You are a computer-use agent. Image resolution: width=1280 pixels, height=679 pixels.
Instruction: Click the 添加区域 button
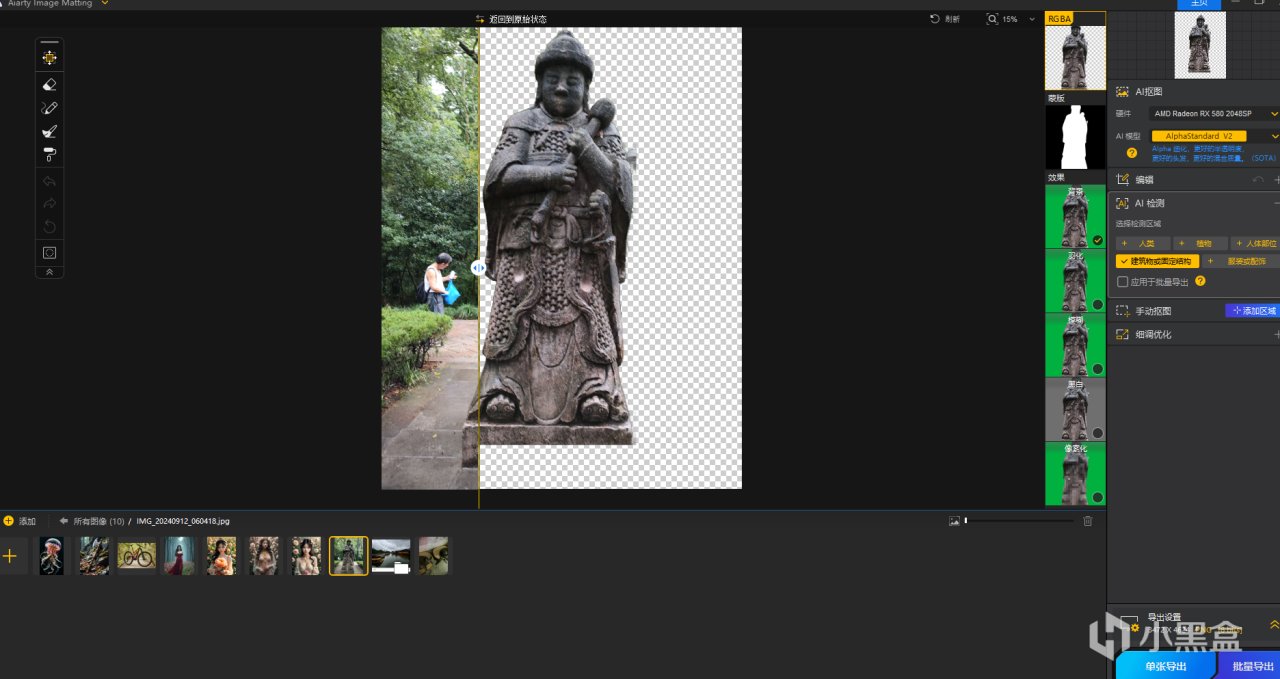point(1253,311)
